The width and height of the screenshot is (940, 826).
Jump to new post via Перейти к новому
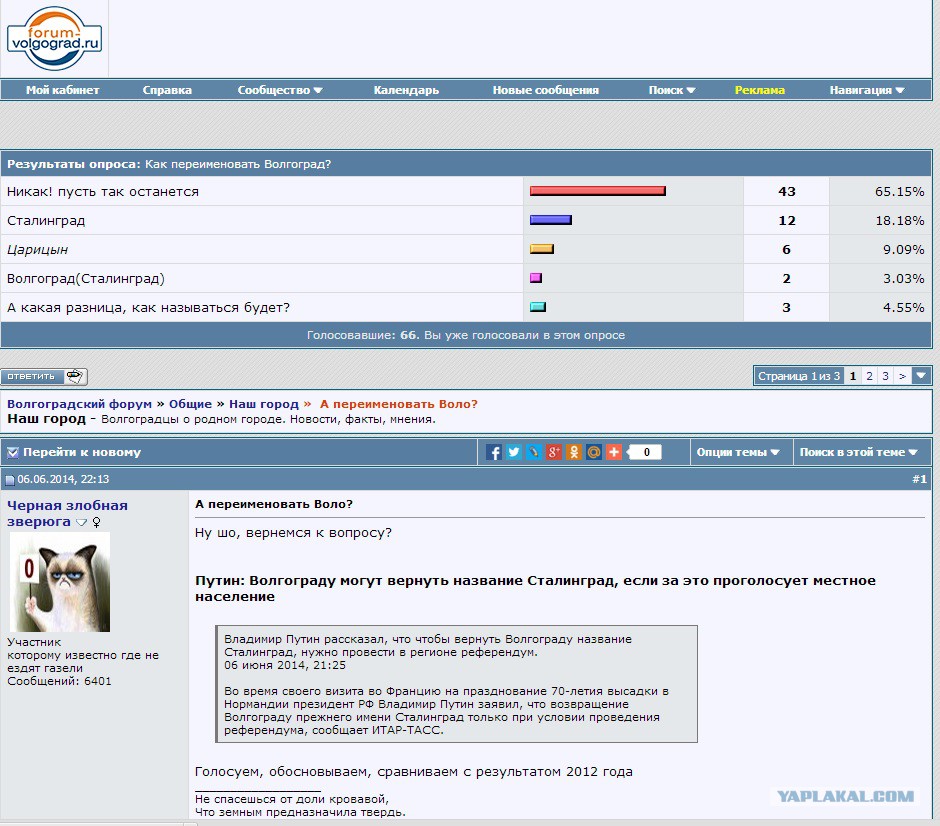(82, 453)
